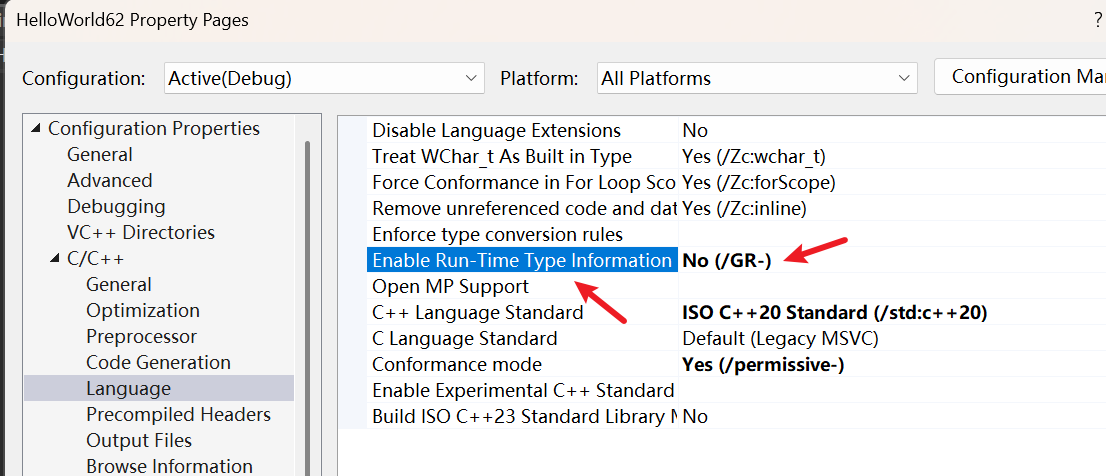Open the Output Files page

(x=139, y=441)
